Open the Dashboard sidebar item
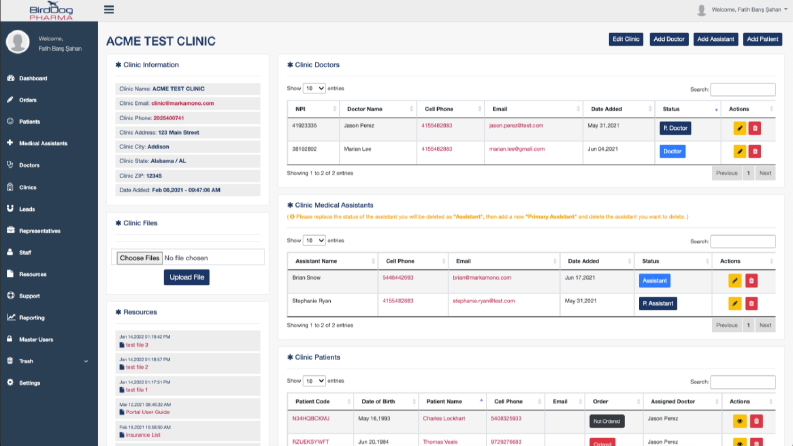This screenshot has height=446, width=793. (33, 78)
